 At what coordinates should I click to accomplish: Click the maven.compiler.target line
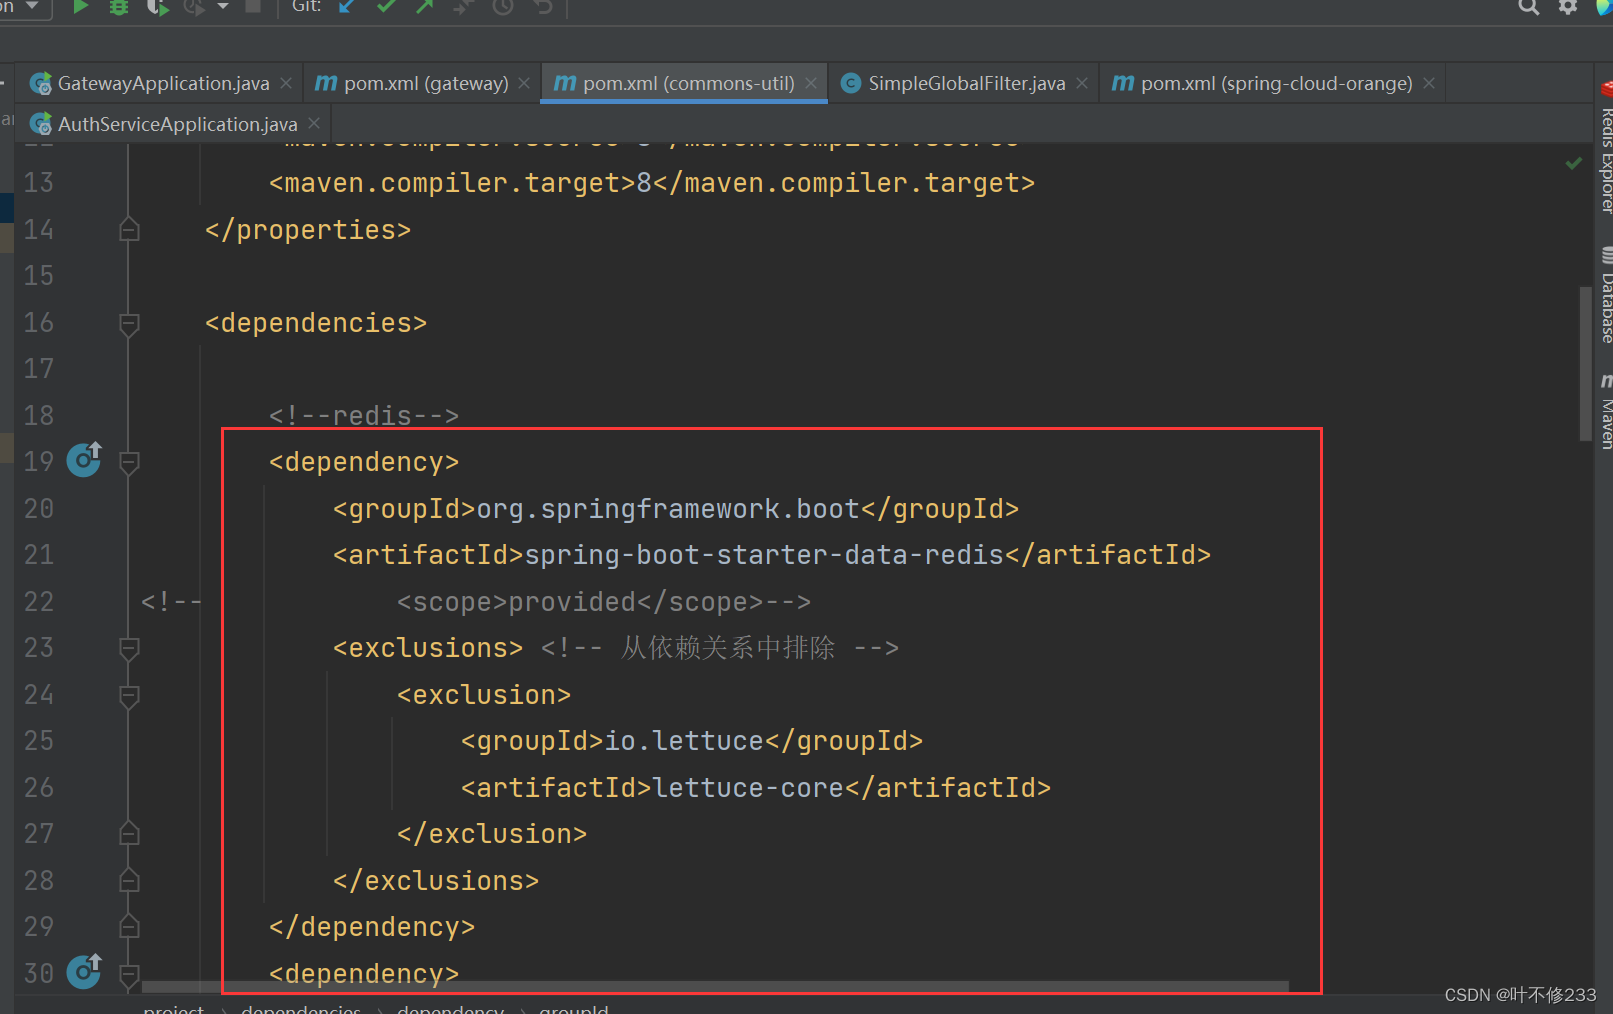pos(652,183)
